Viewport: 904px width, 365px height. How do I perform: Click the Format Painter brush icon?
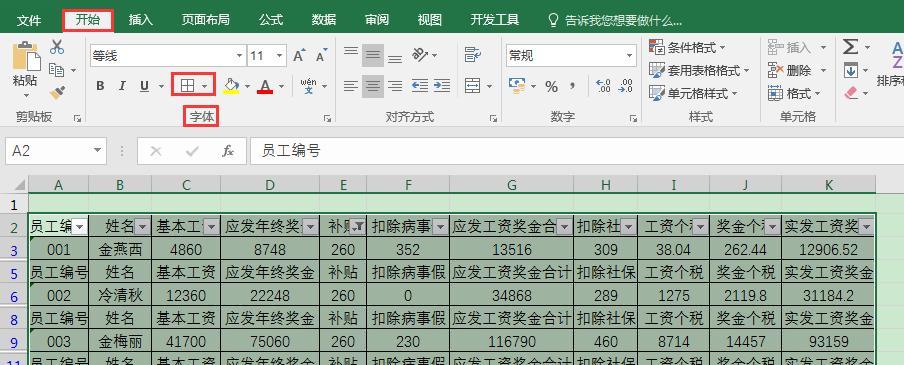coord(57,92)
